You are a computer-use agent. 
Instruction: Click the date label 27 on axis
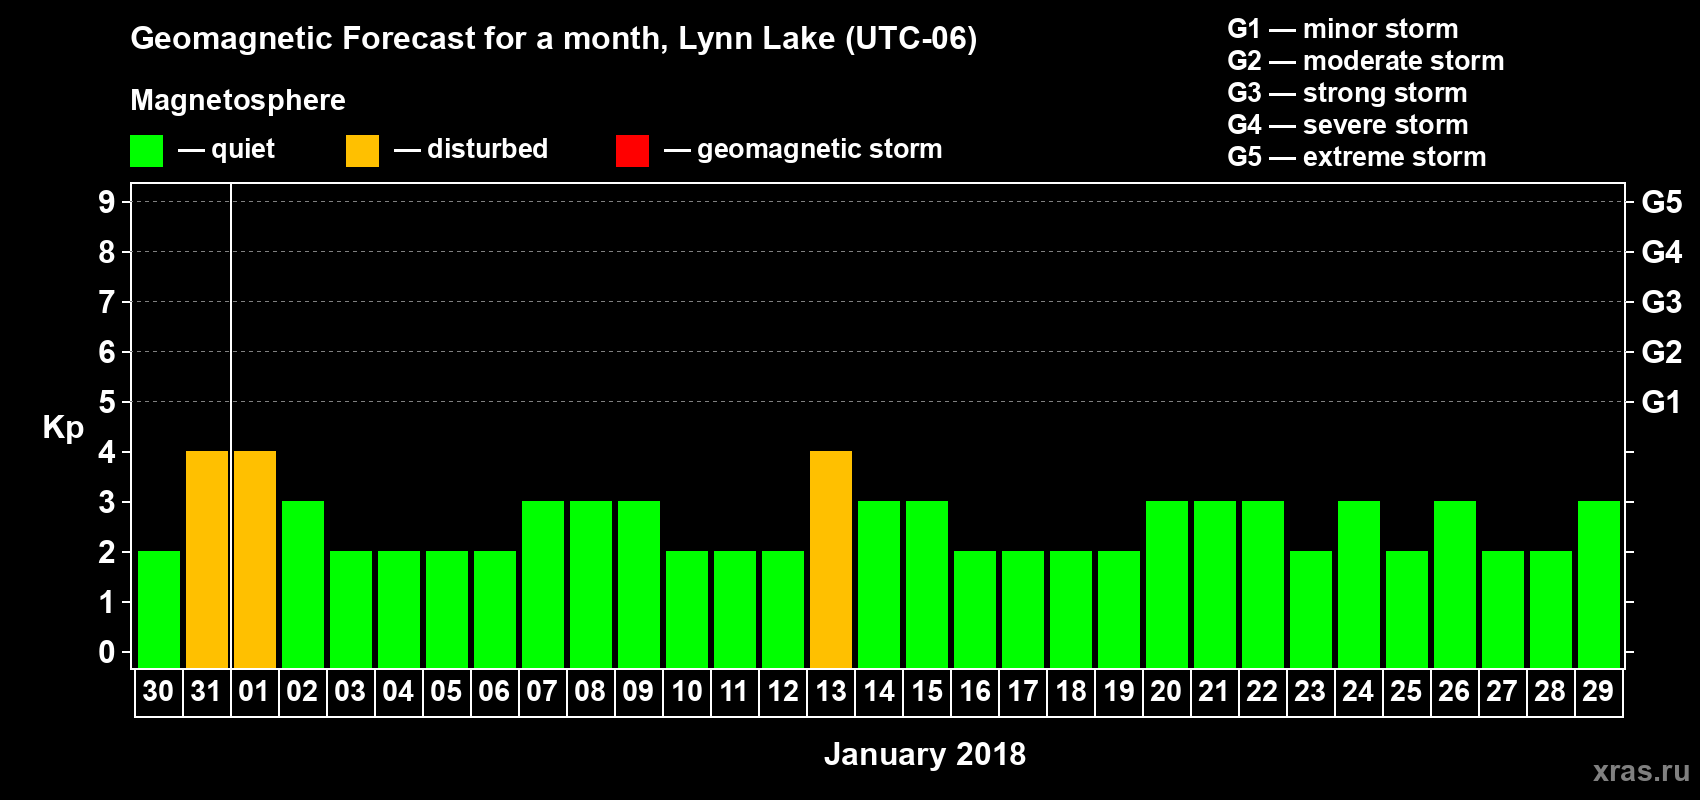point(1502,692)
